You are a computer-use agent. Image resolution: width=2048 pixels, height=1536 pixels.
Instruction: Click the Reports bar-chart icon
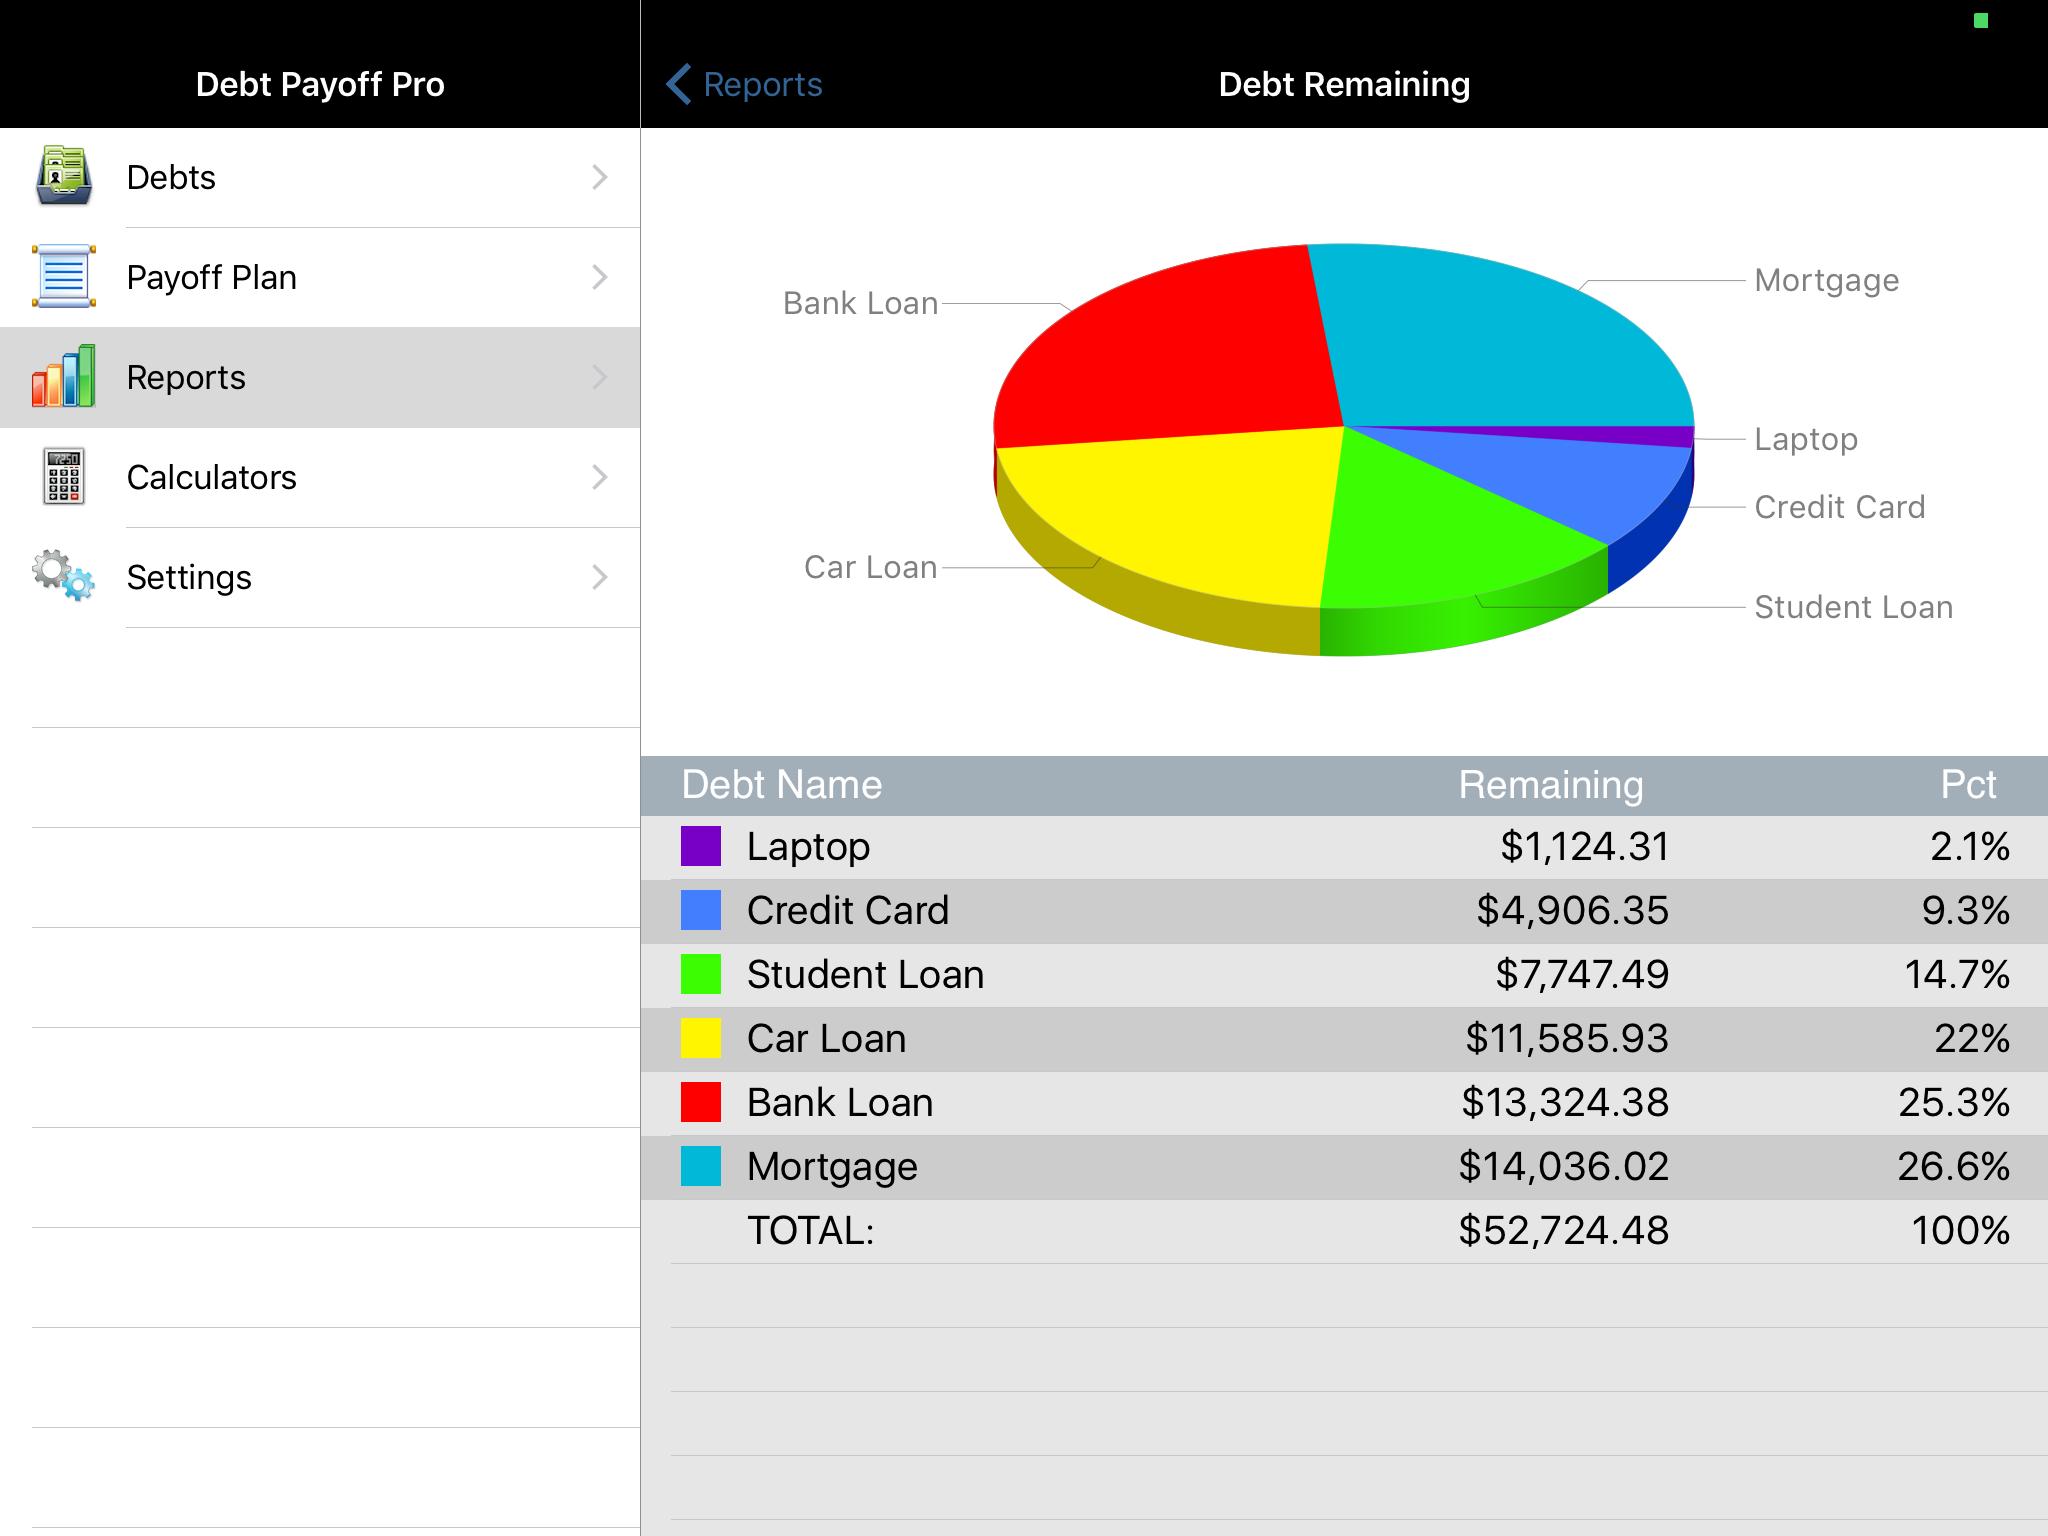pyautogui.click(x=64, y=377)
